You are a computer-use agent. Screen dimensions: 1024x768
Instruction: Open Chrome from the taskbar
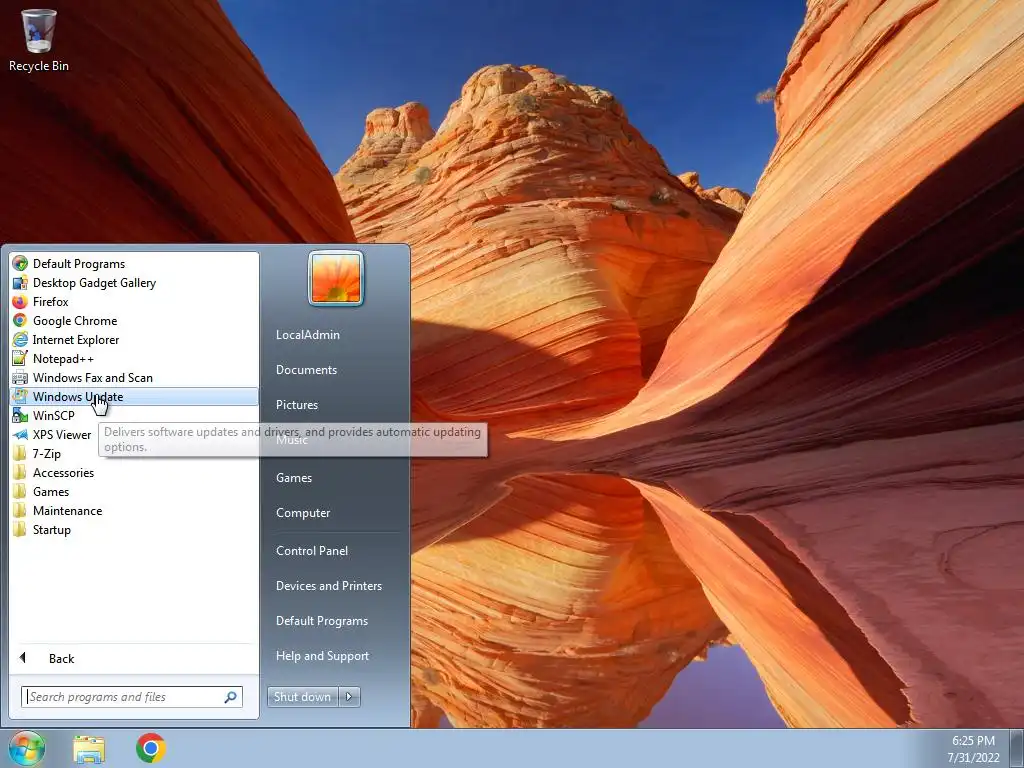pyautogui.click(x=151, y=748)
